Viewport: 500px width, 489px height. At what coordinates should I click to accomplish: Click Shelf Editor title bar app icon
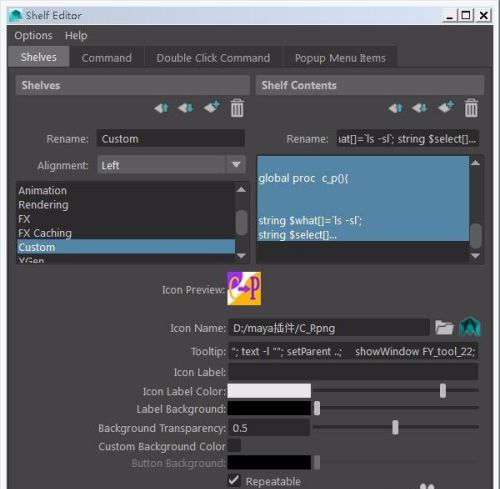[x=16, y=15]
